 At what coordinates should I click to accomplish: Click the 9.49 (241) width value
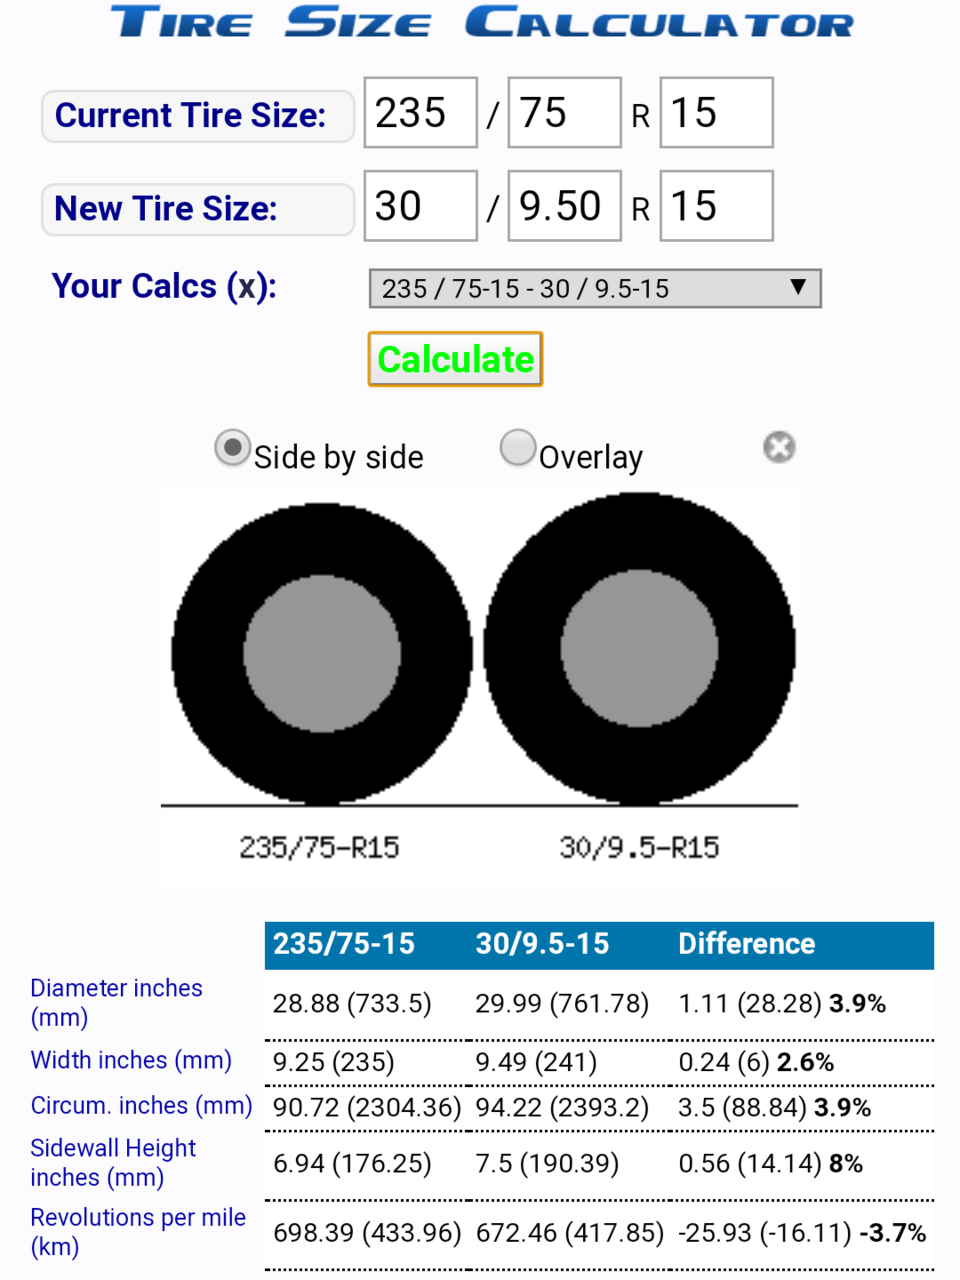tap(536, 1062)
